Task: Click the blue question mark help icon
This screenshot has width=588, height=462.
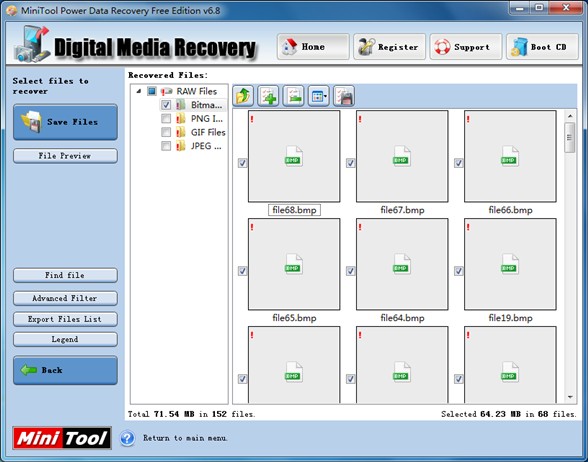Action: point(128,438)
